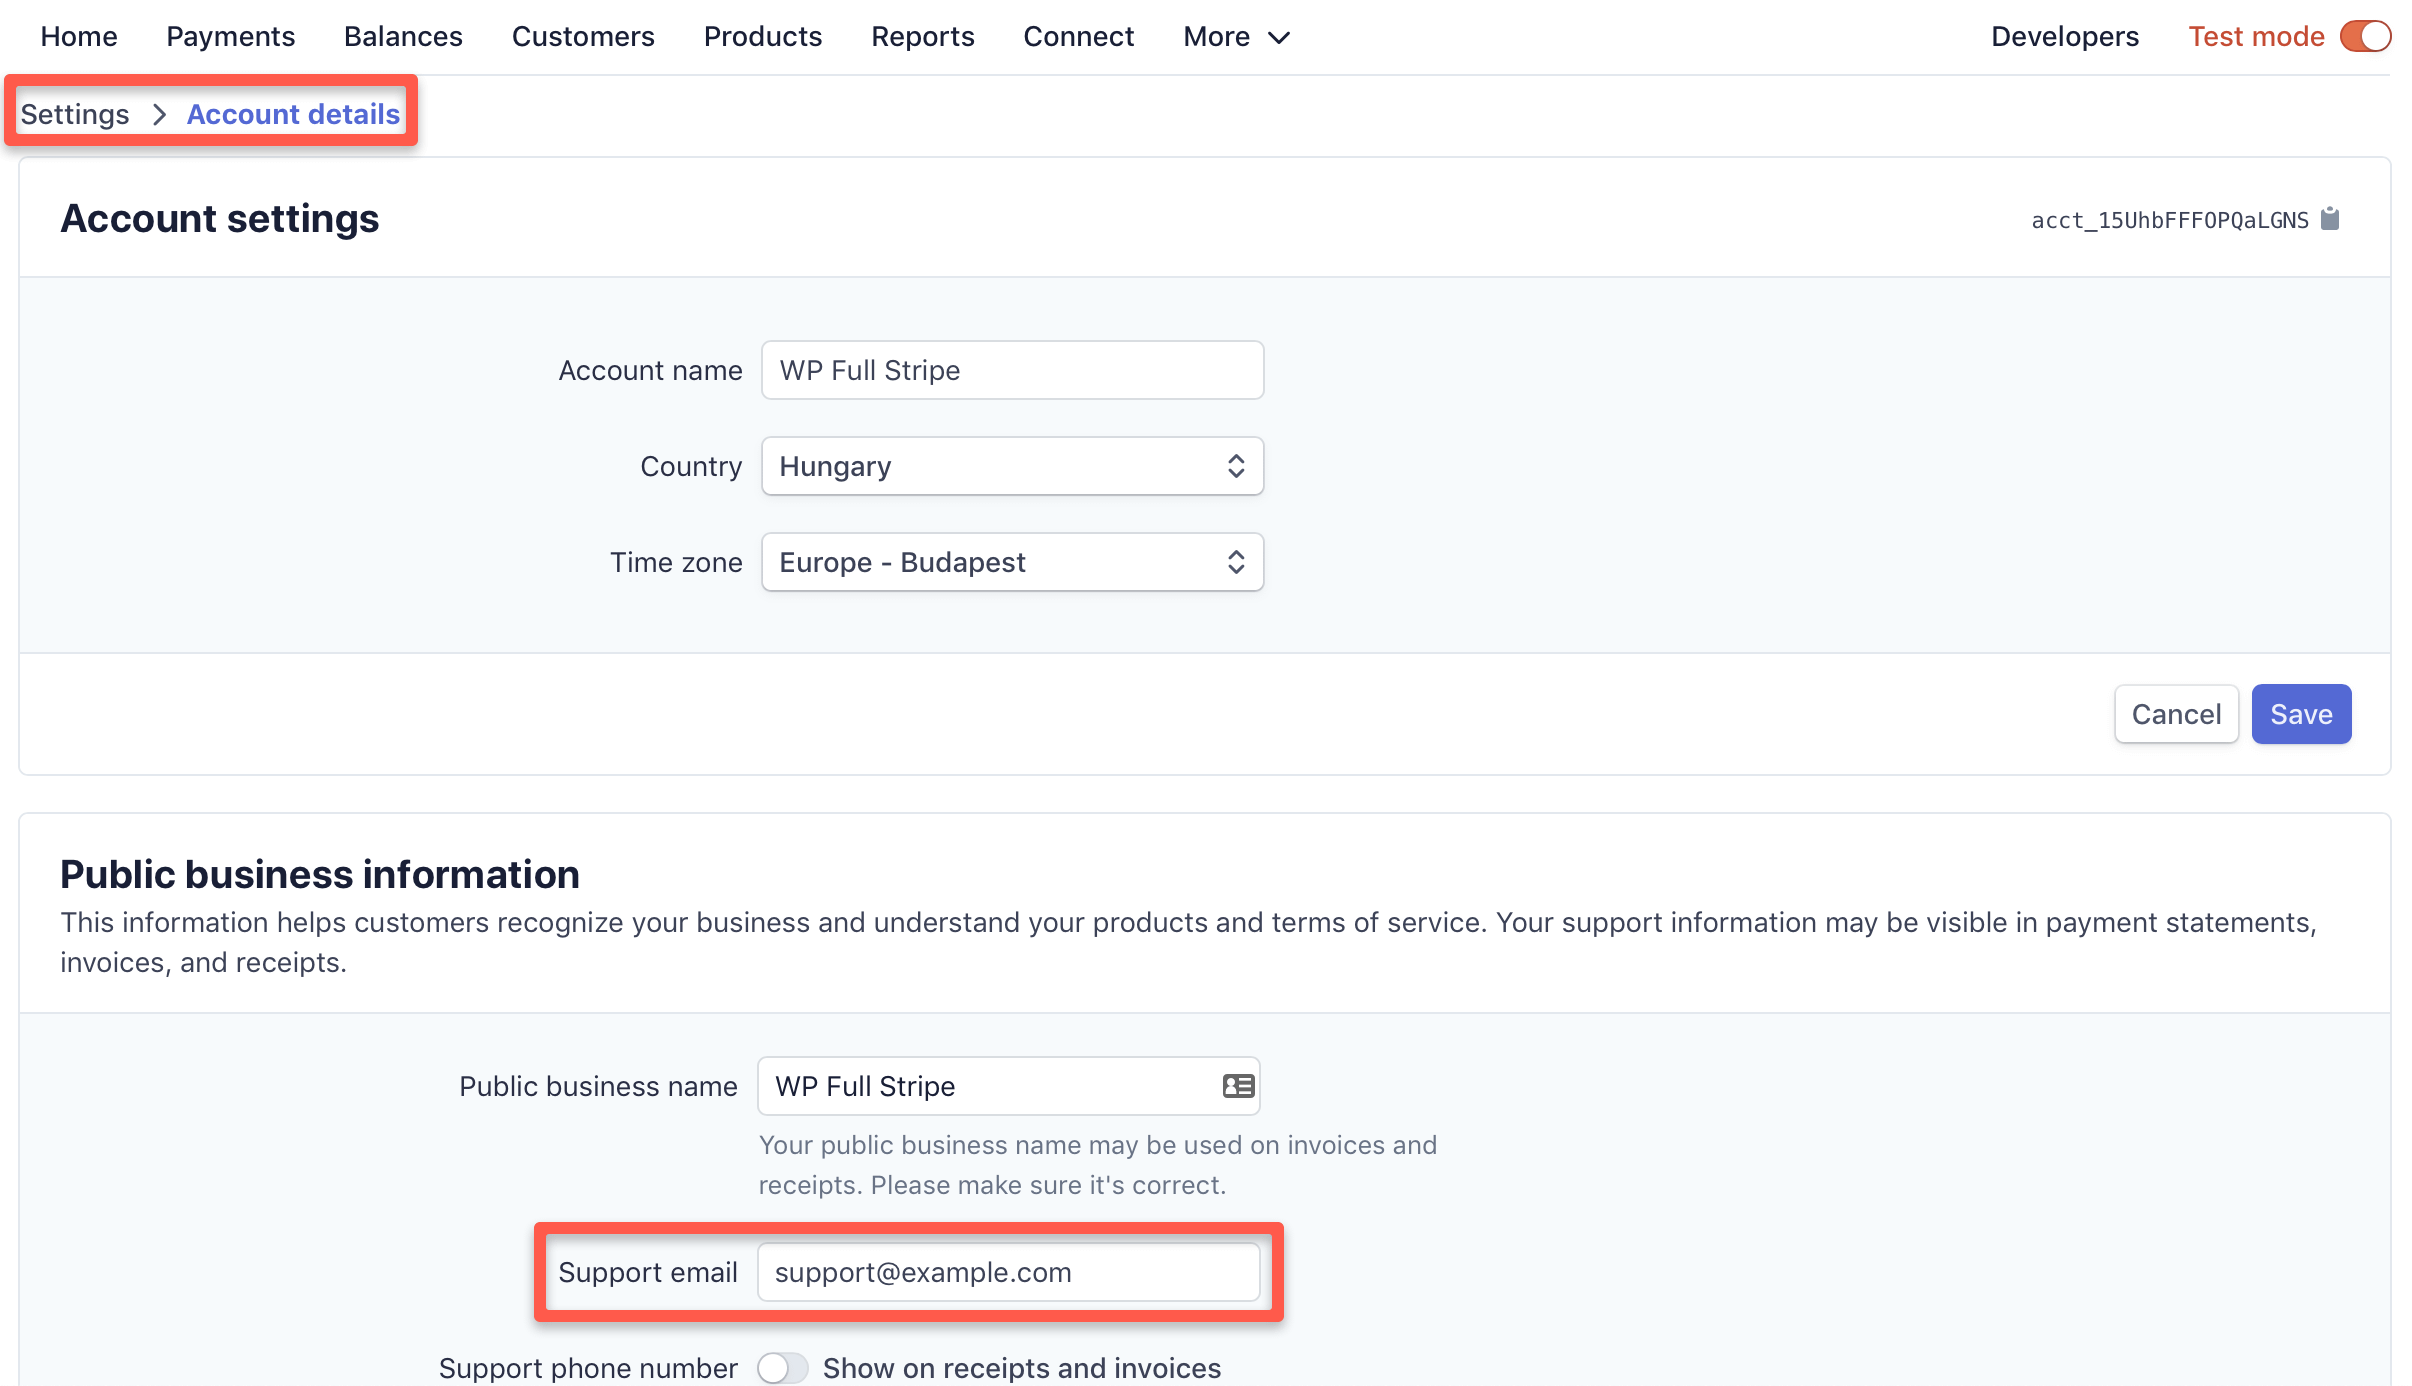The image size is (2412, 1386).
Task: Copy the account ID to clipboard
Action: click(2330, 218)
